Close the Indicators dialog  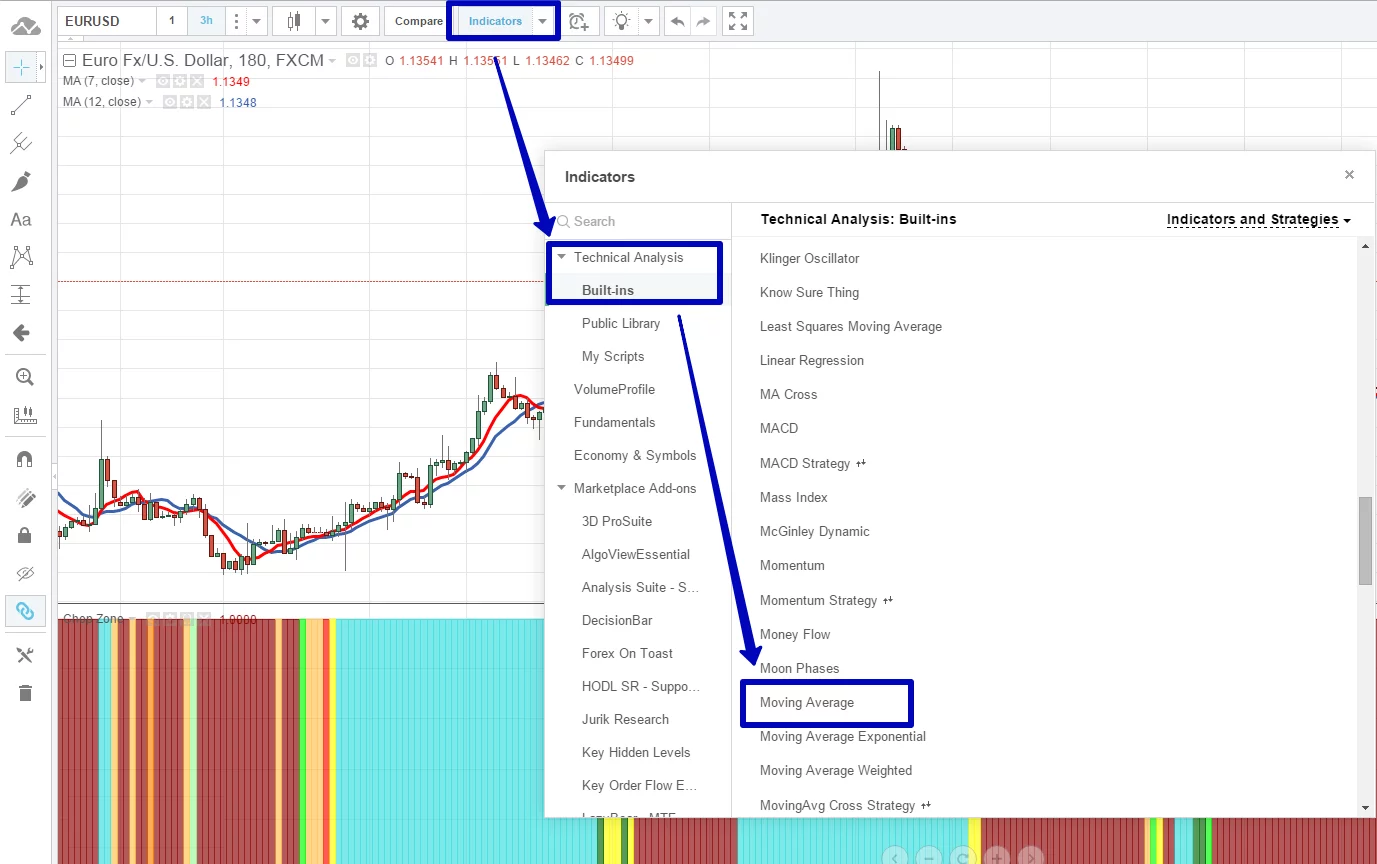[x=1349, y=175]
